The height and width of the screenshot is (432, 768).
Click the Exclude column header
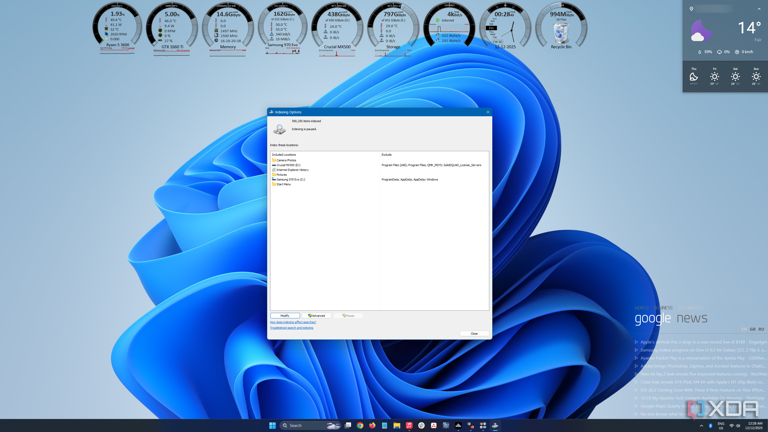coord(386,155)
